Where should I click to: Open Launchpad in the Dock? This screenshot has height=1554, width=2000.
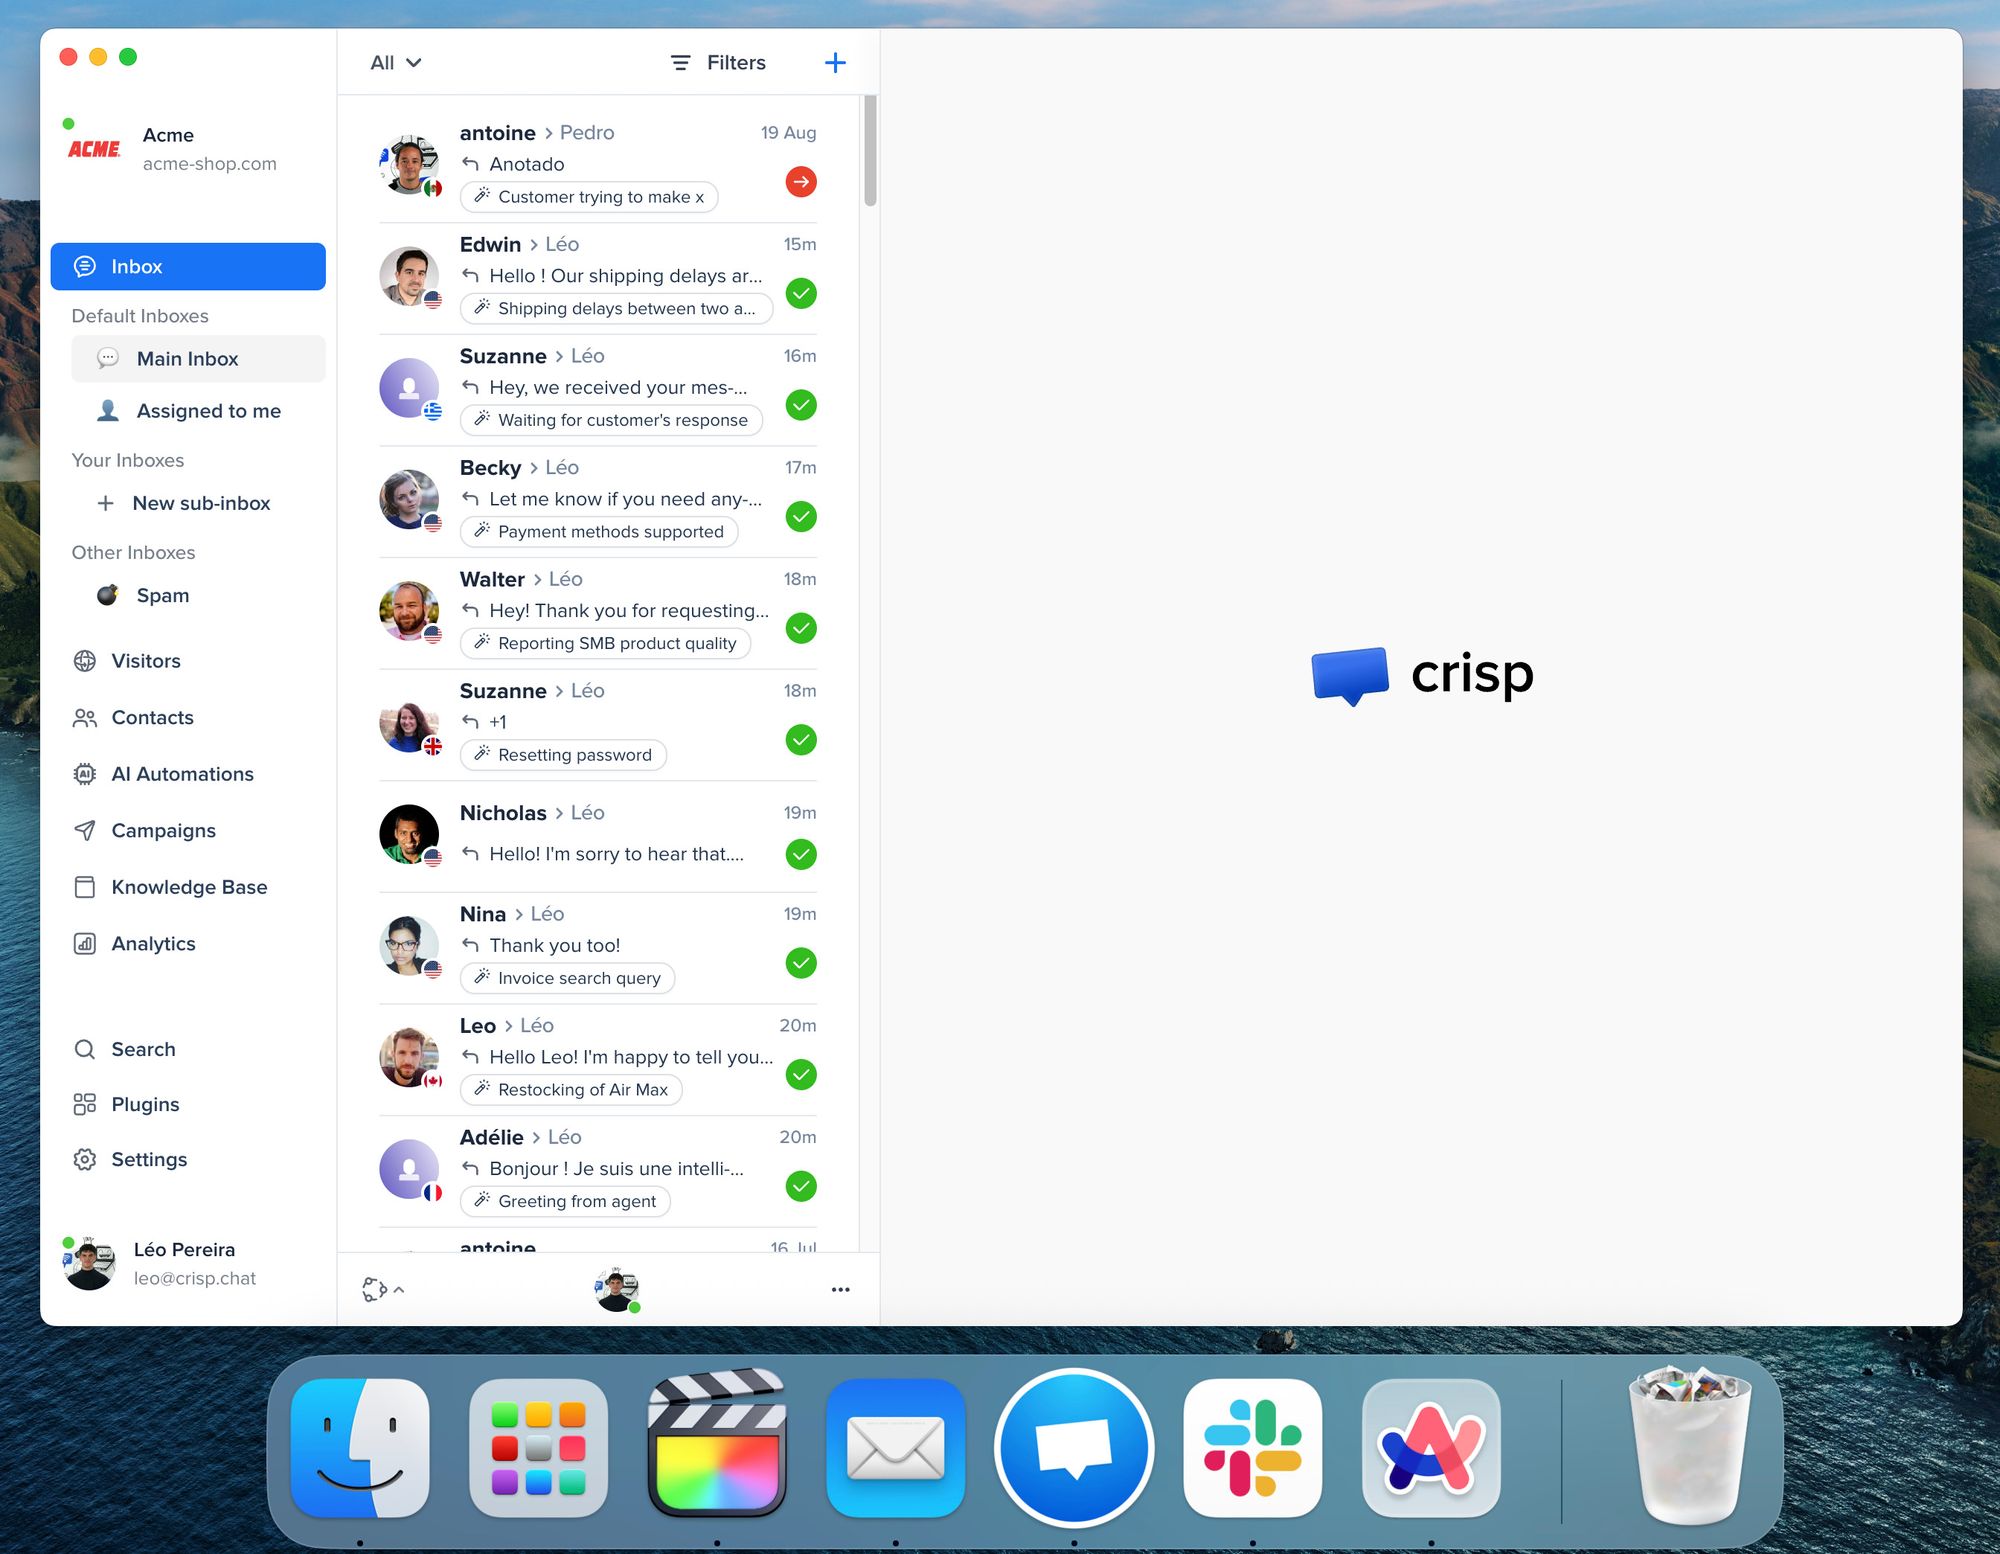point(539,1448)
